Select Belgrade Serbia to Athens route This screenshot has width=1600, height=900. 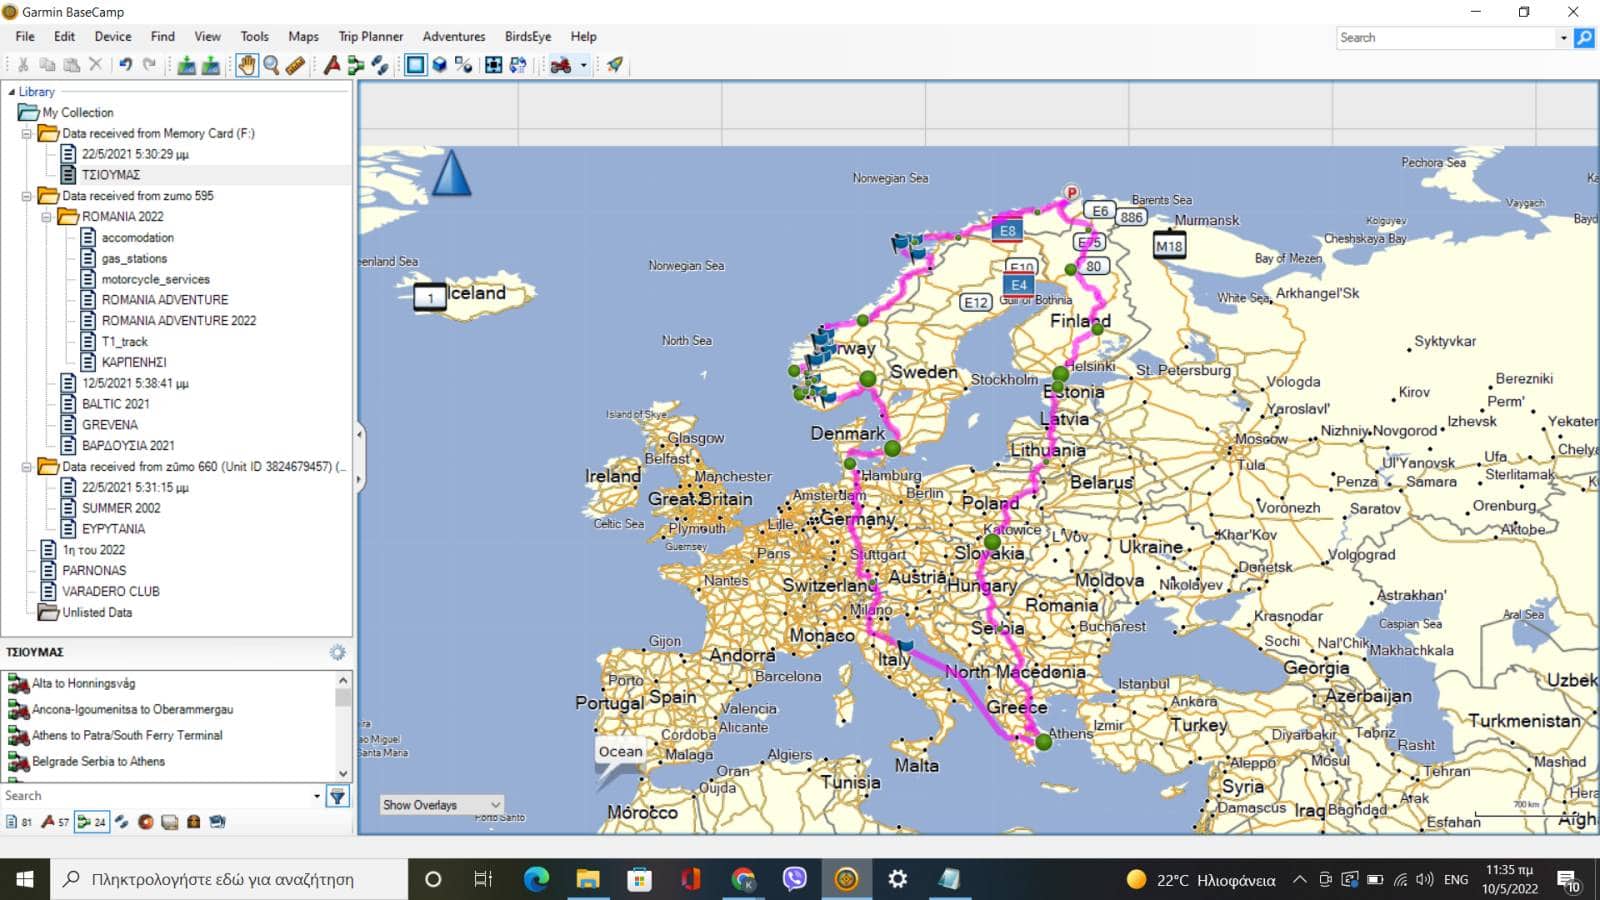(98, 762)
